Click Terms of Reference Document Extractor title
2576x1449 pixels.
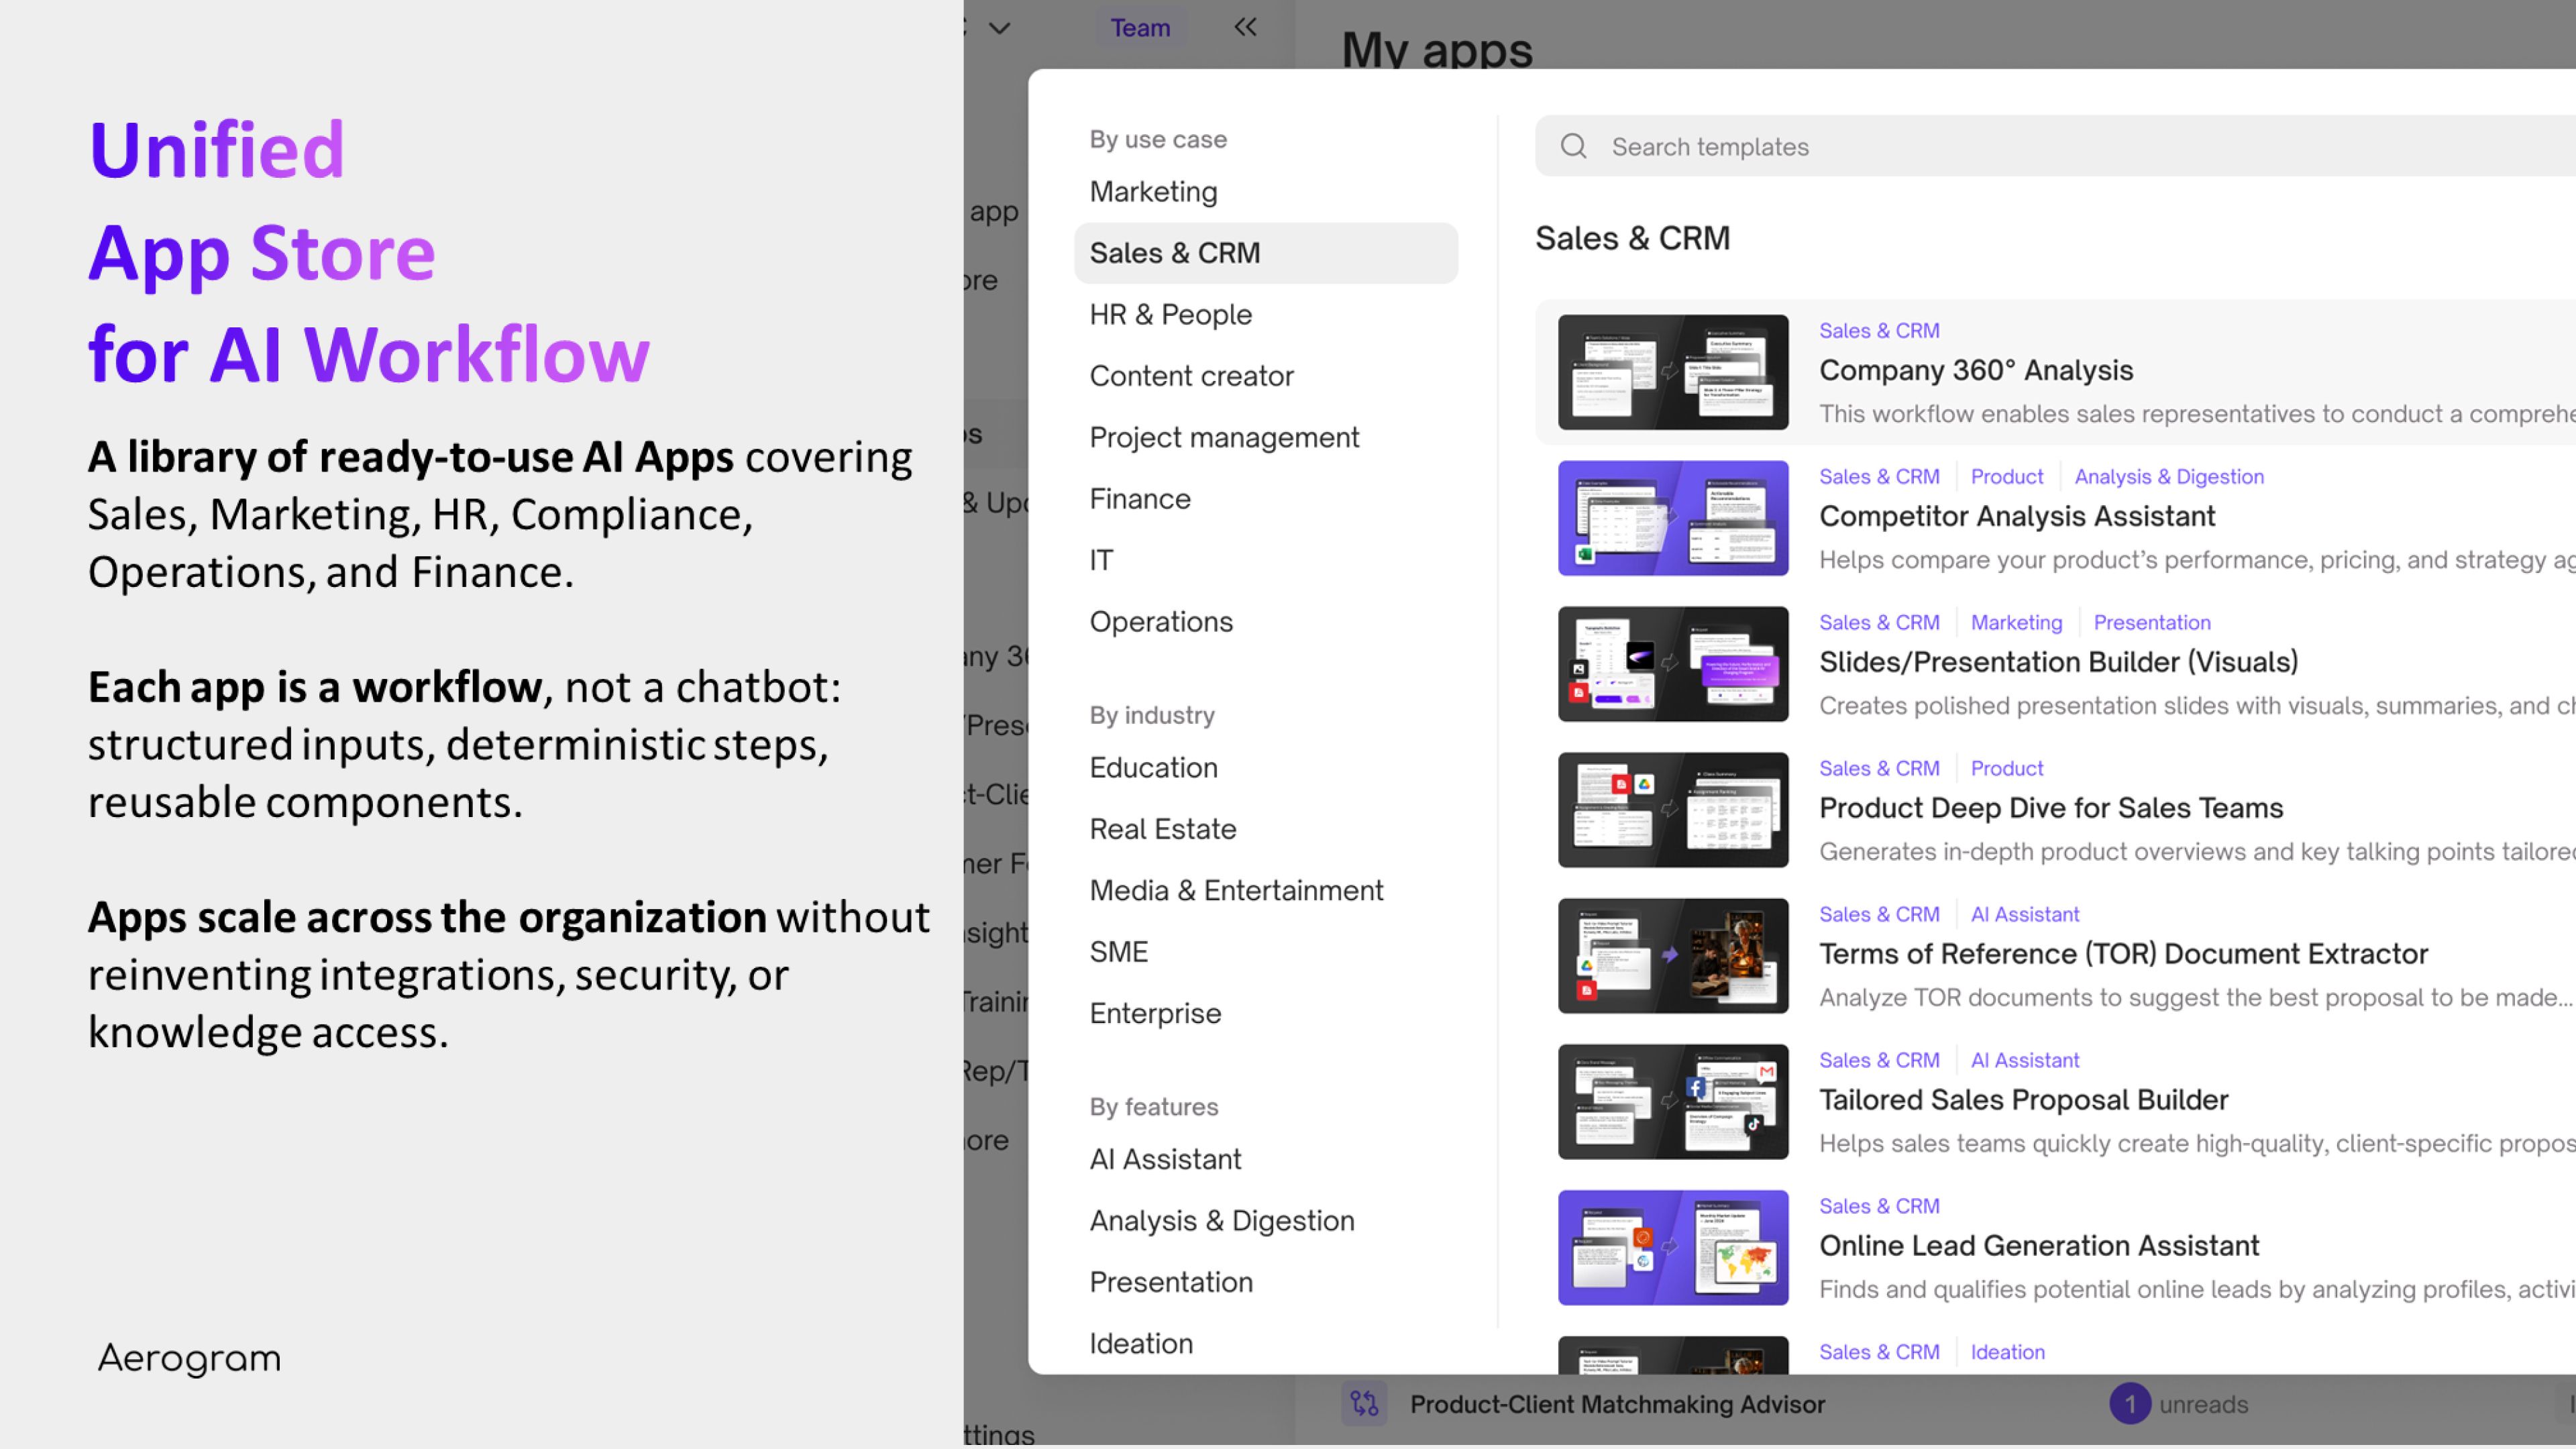click(2123, 953)
